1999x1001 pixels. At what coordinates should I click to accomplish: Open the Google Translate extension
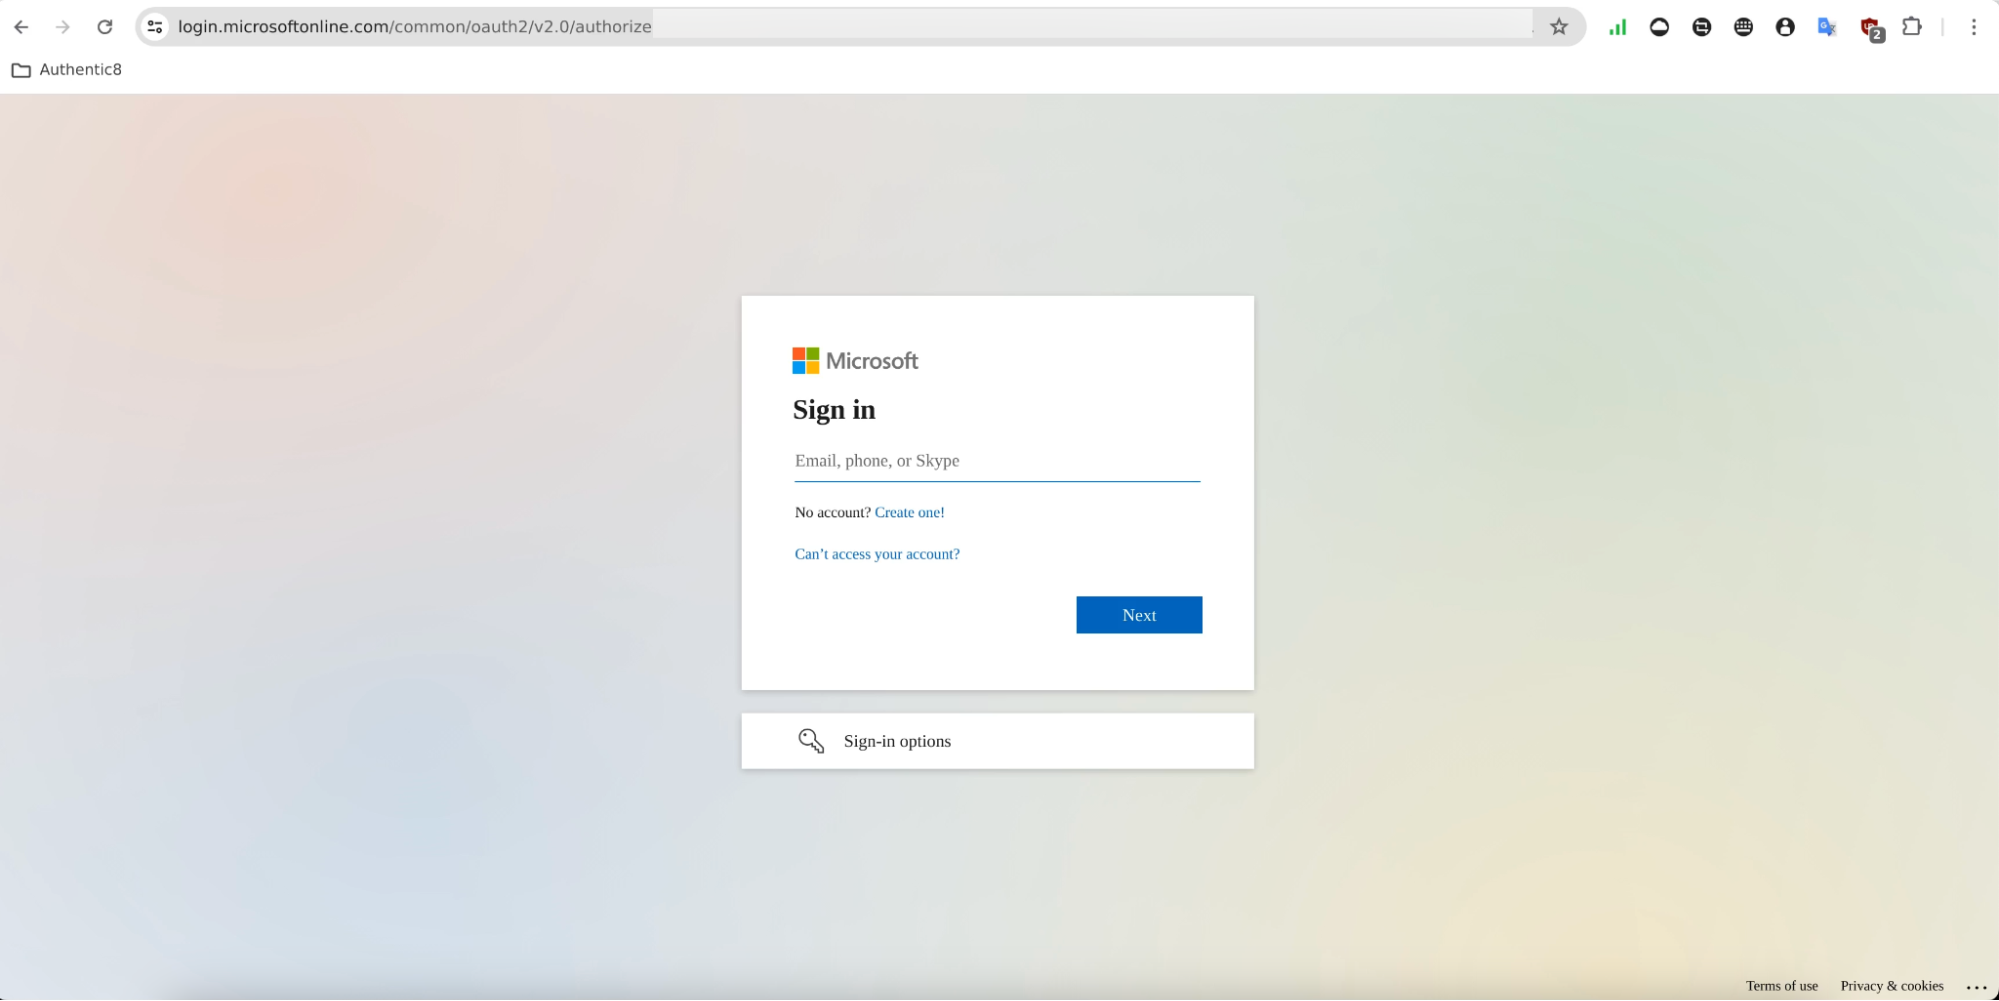(1827, 27)
